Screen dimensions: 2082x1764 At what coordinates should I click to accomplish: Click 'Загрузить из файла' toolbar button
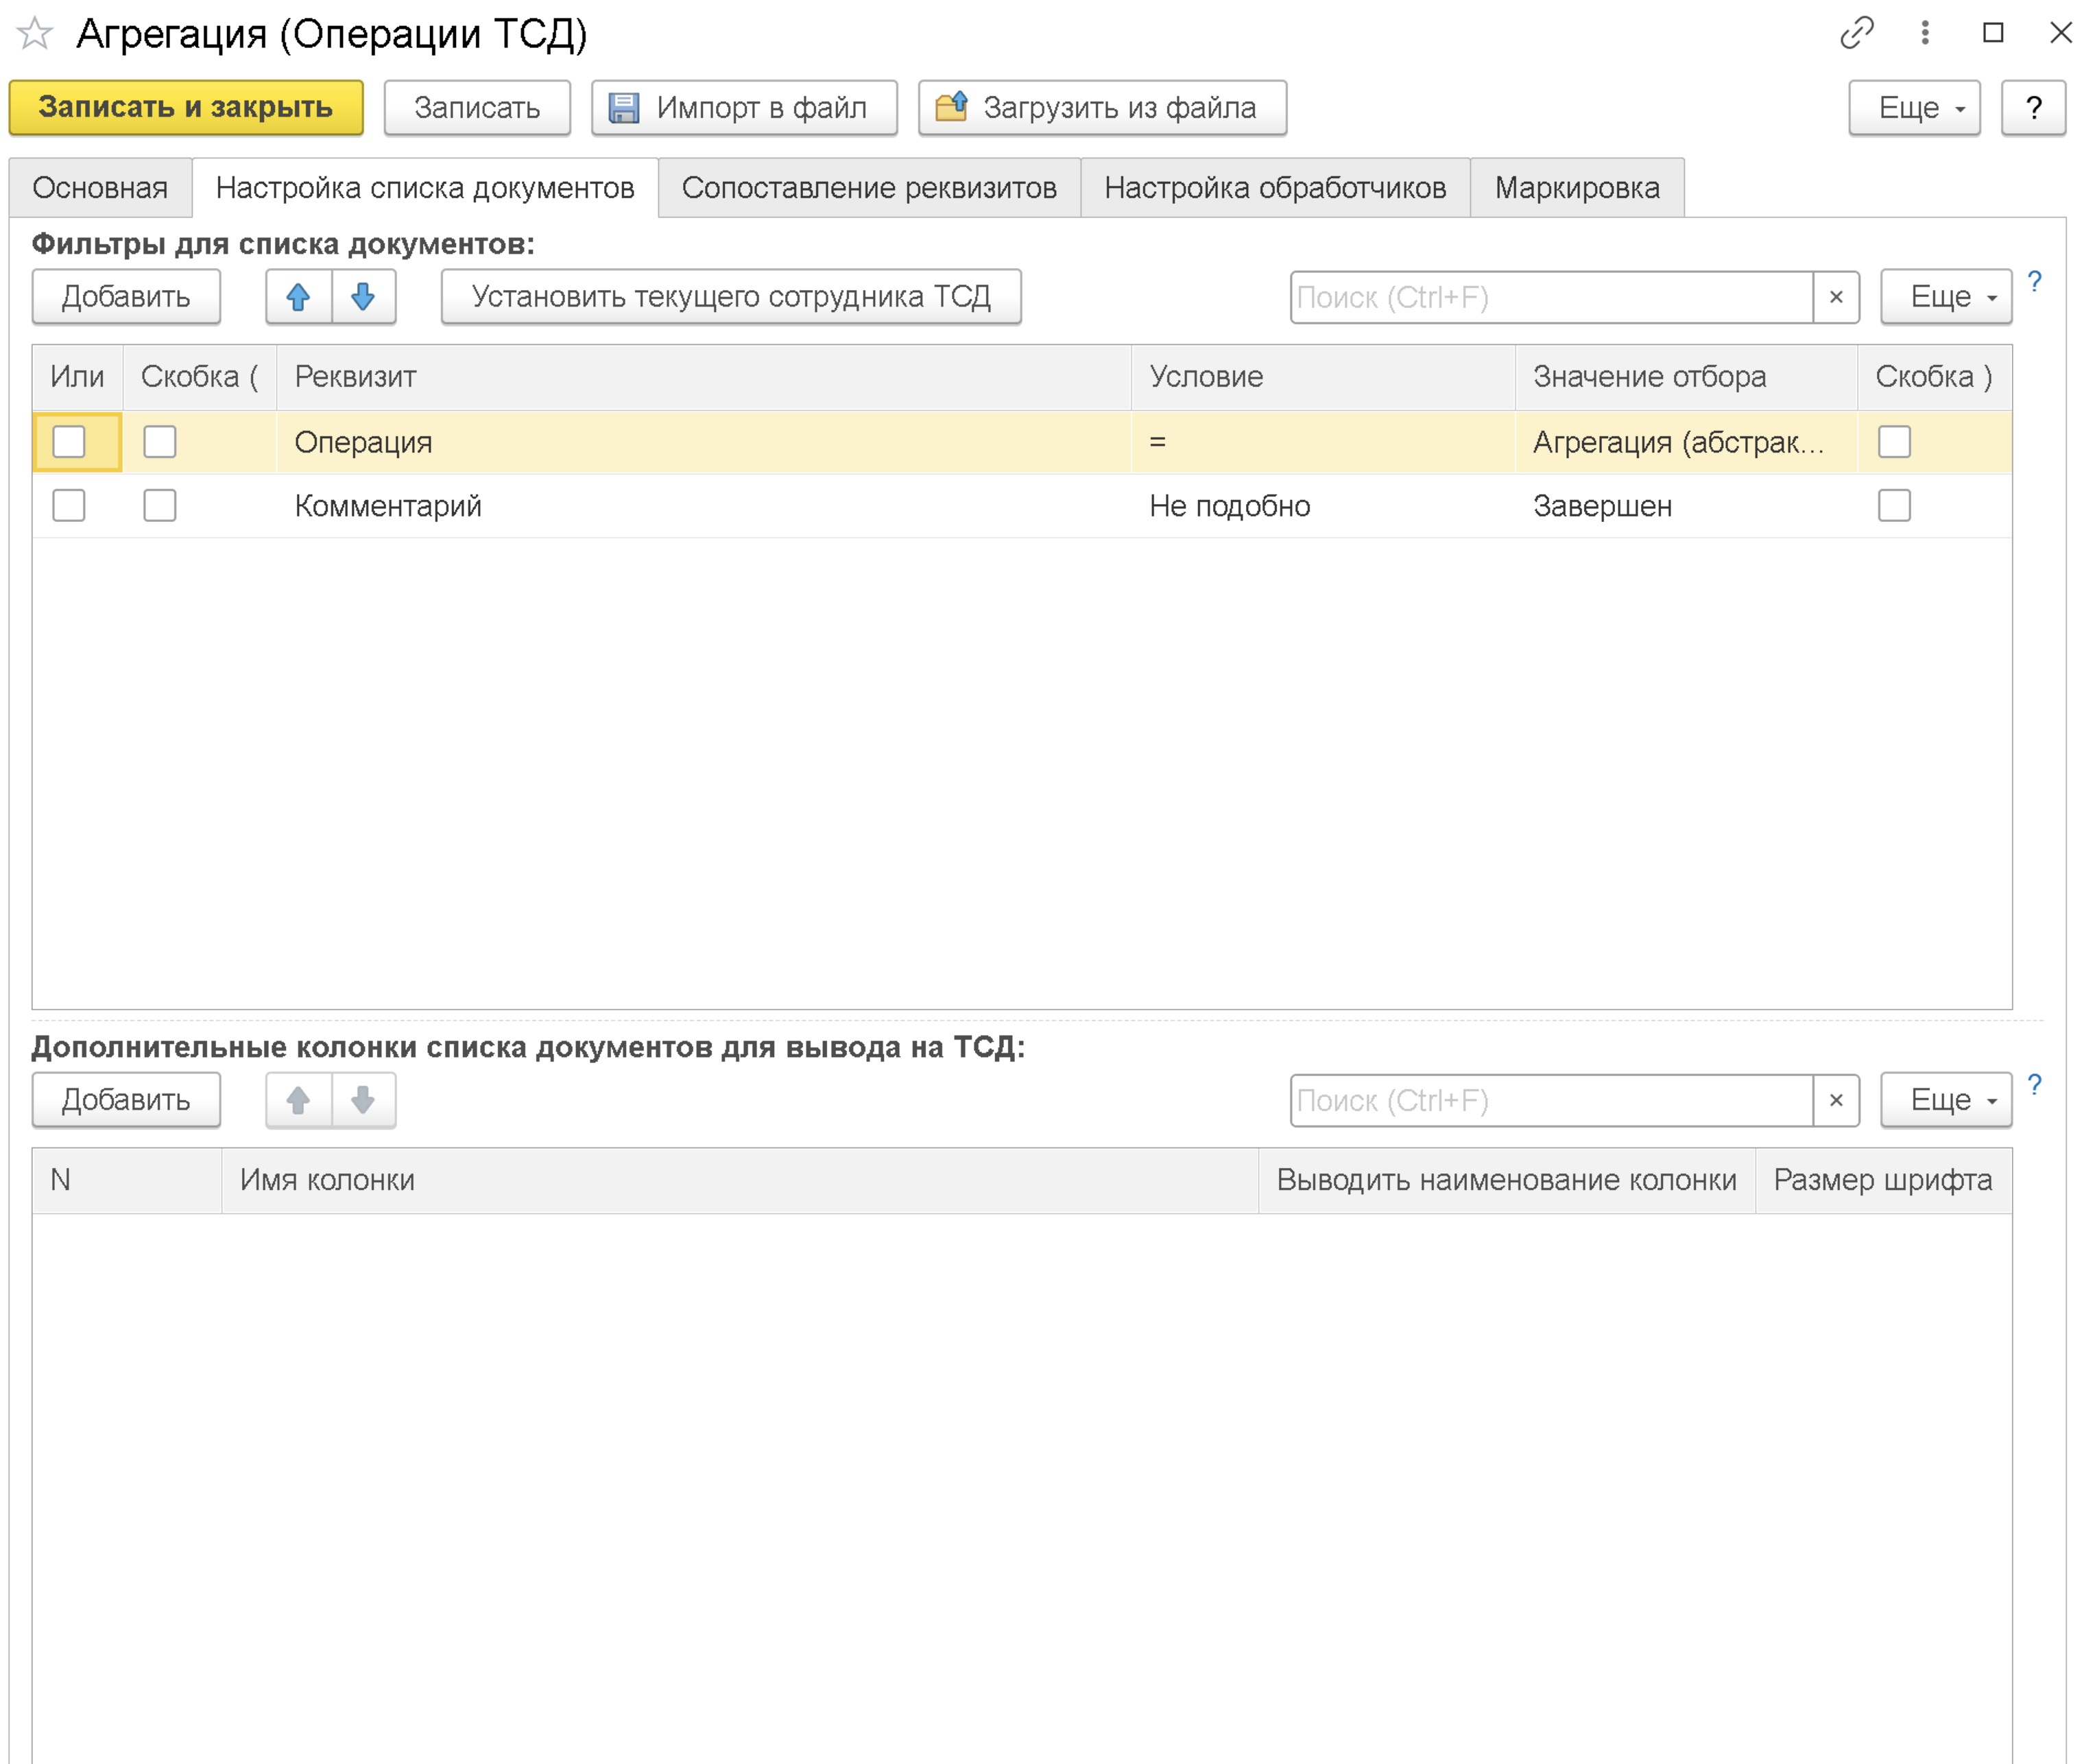click(x=1101, y=107)
